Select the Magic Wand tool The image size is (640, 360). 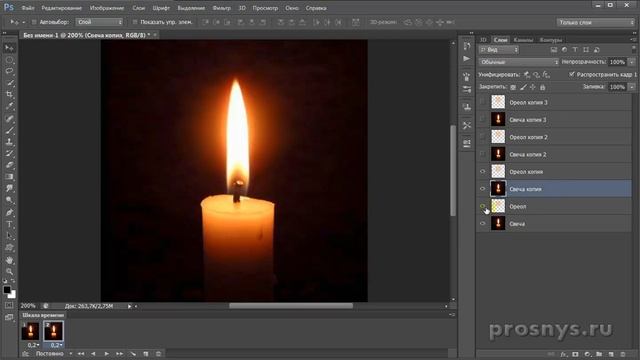(9, 83)
